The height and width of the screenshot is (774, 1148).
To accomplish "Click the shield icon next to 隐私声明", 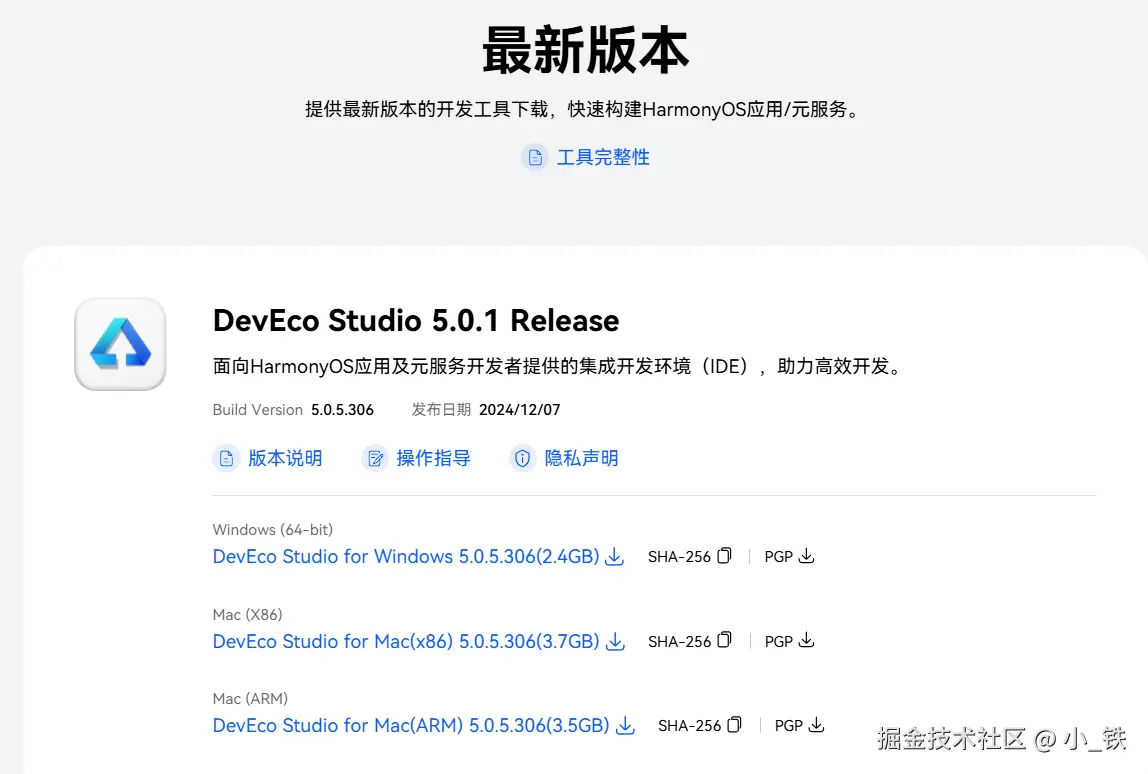I will 523,458.
